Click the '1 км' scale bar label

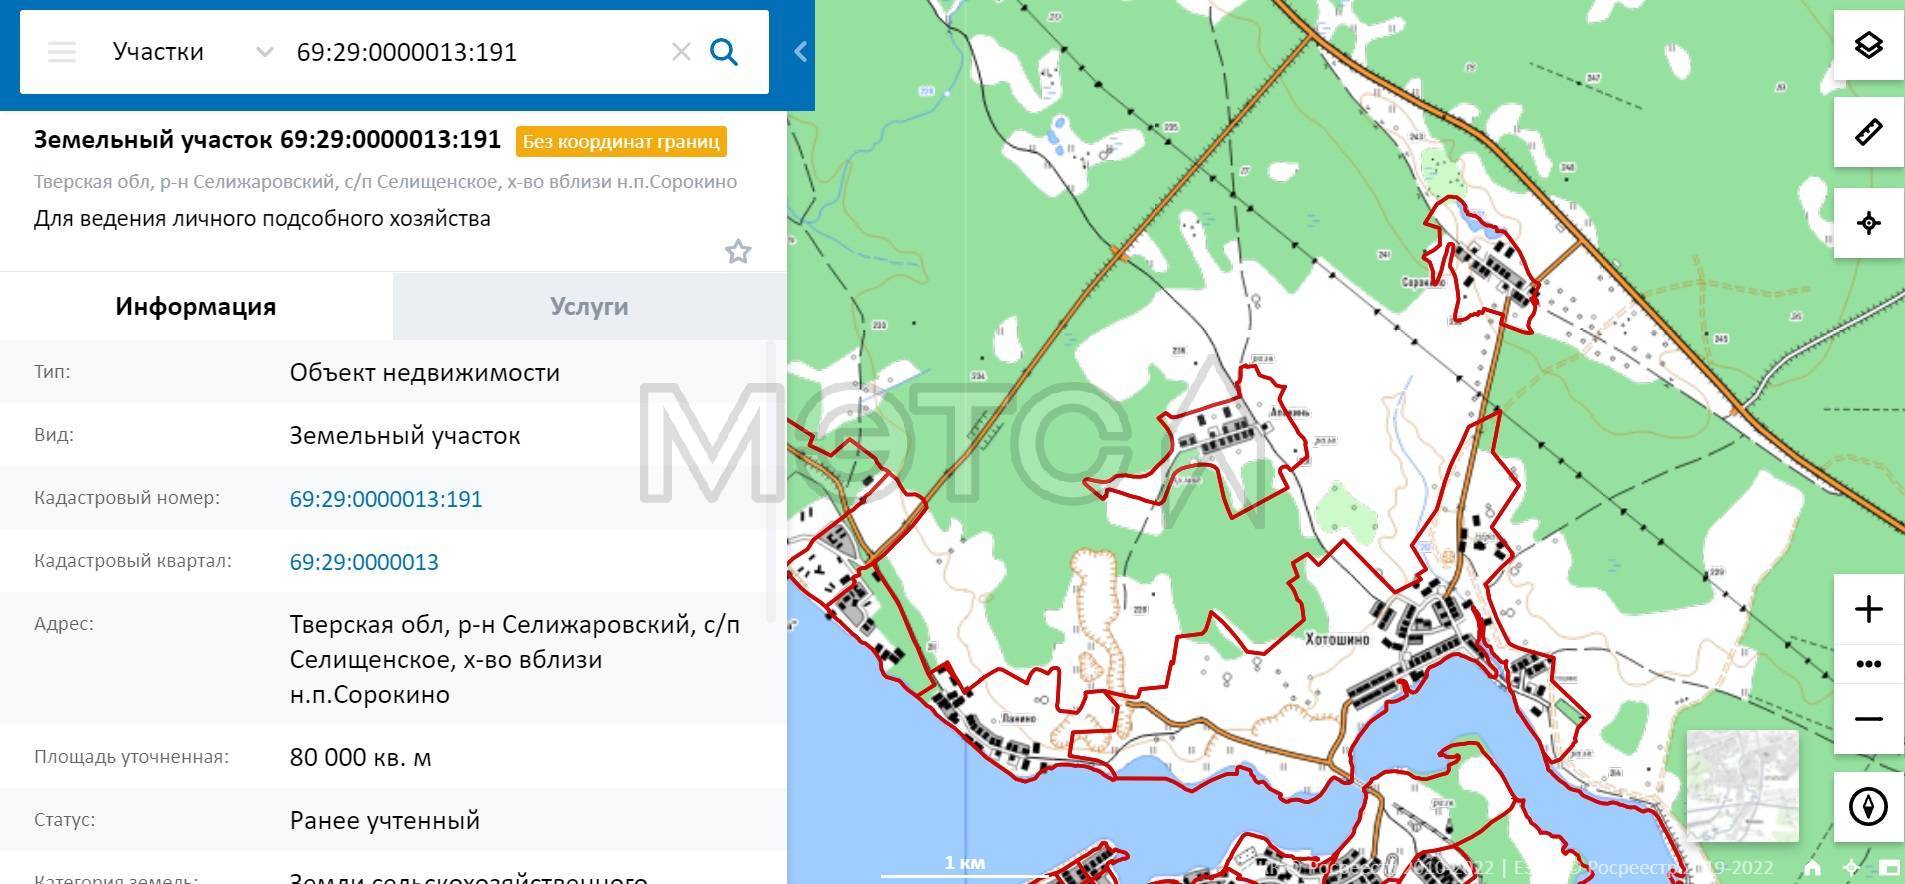pos(965,863)
